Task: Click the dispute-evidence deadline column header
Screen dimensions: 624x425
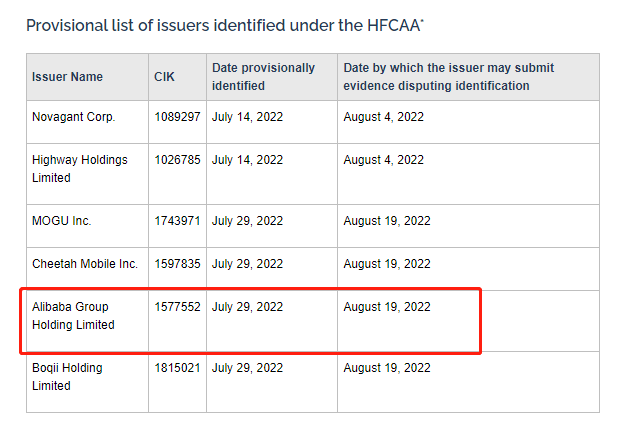Action: click(448, 76)
